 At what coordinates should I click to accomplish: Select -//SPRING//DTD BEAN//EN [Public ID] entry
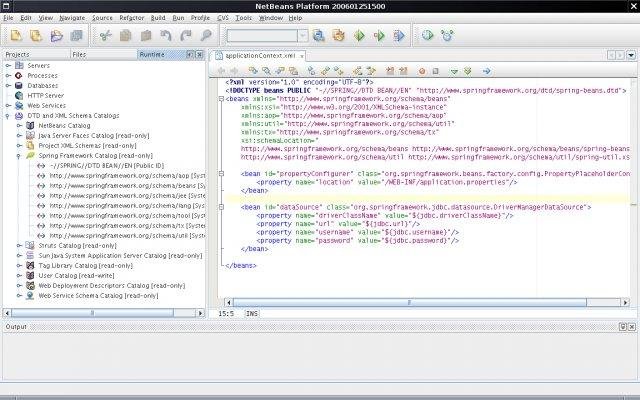click(107, 166)
